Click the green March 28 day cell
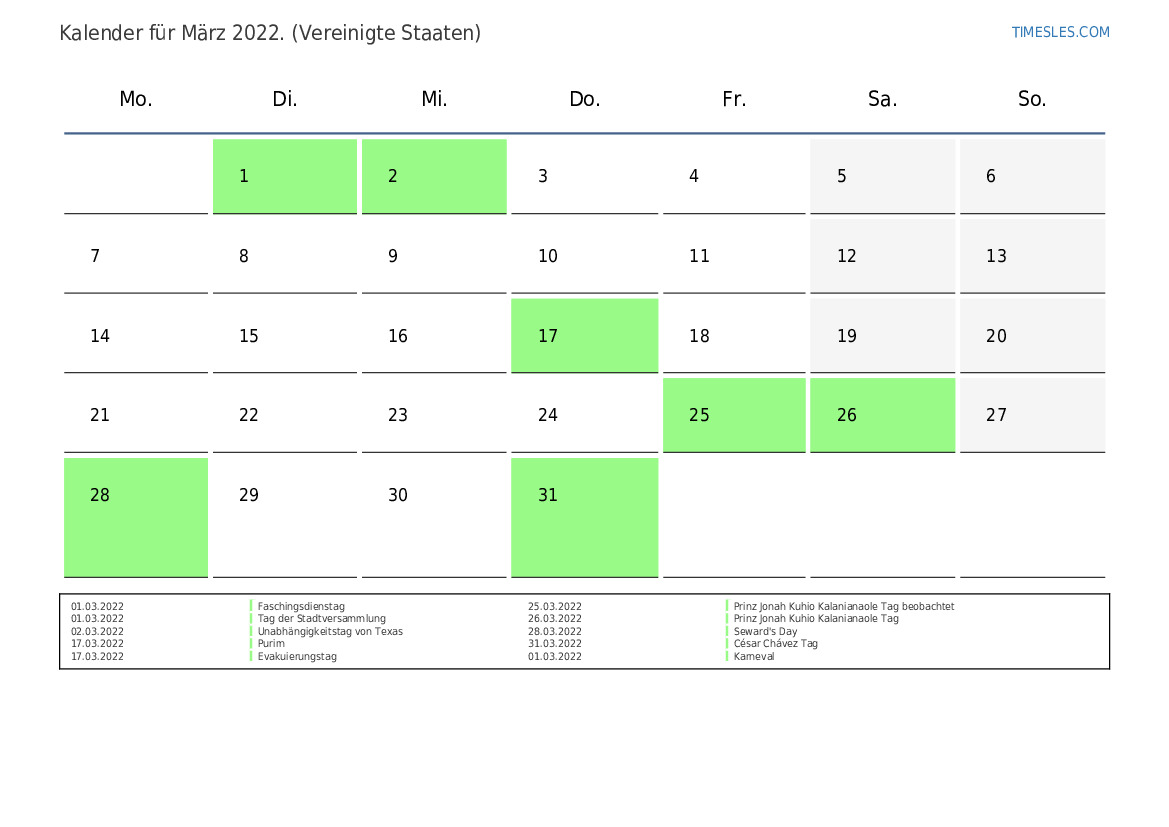The width and height of the screenshot is (1169, 827). 136,516
